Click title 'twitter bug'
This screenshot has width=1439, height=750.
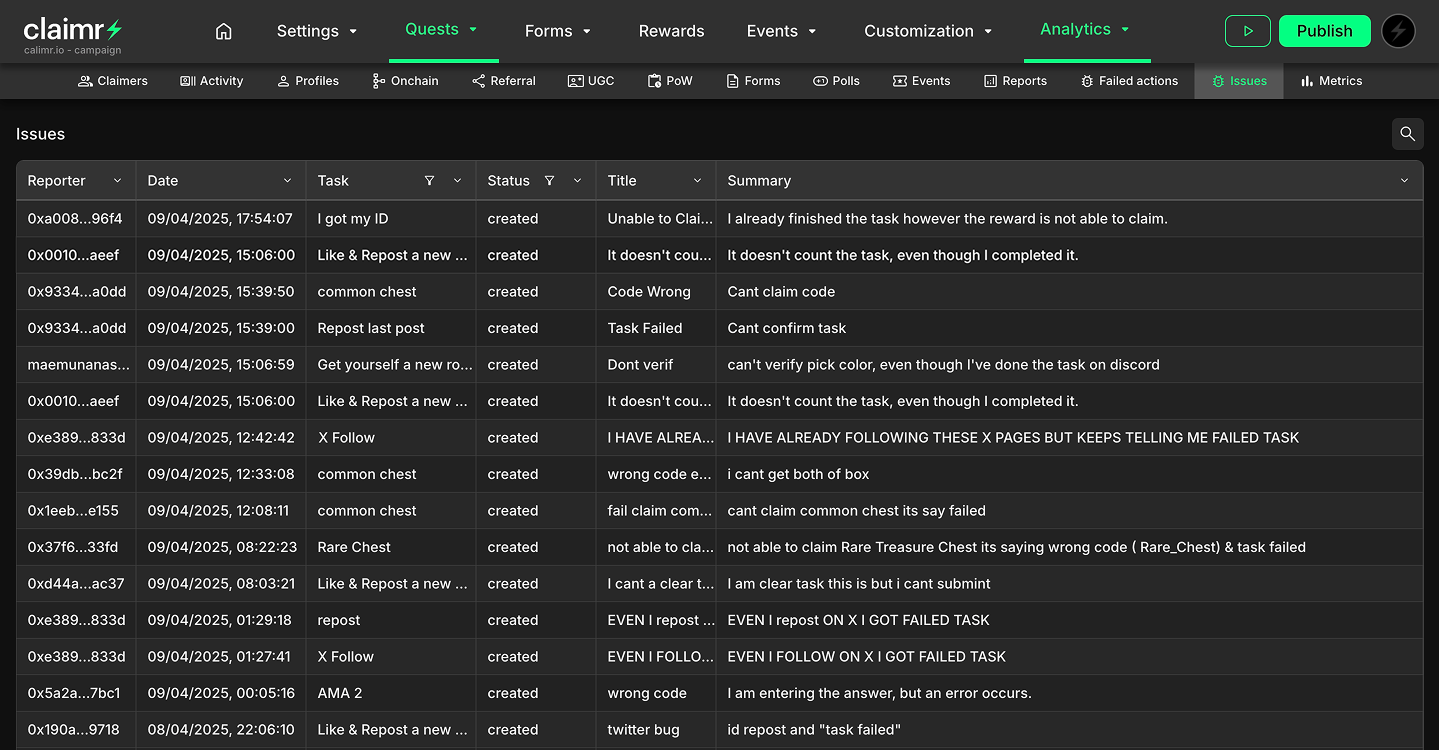[644, 730]
